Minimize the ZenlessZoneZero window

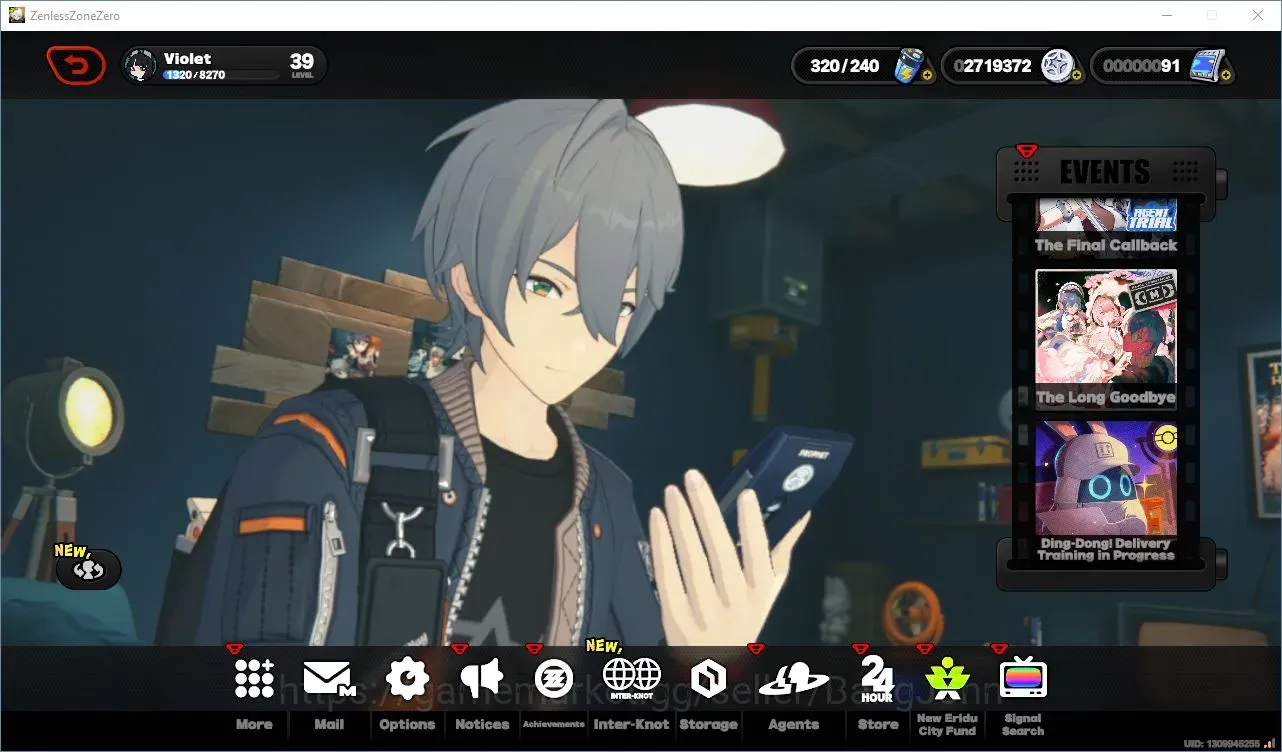[1167, 15]
